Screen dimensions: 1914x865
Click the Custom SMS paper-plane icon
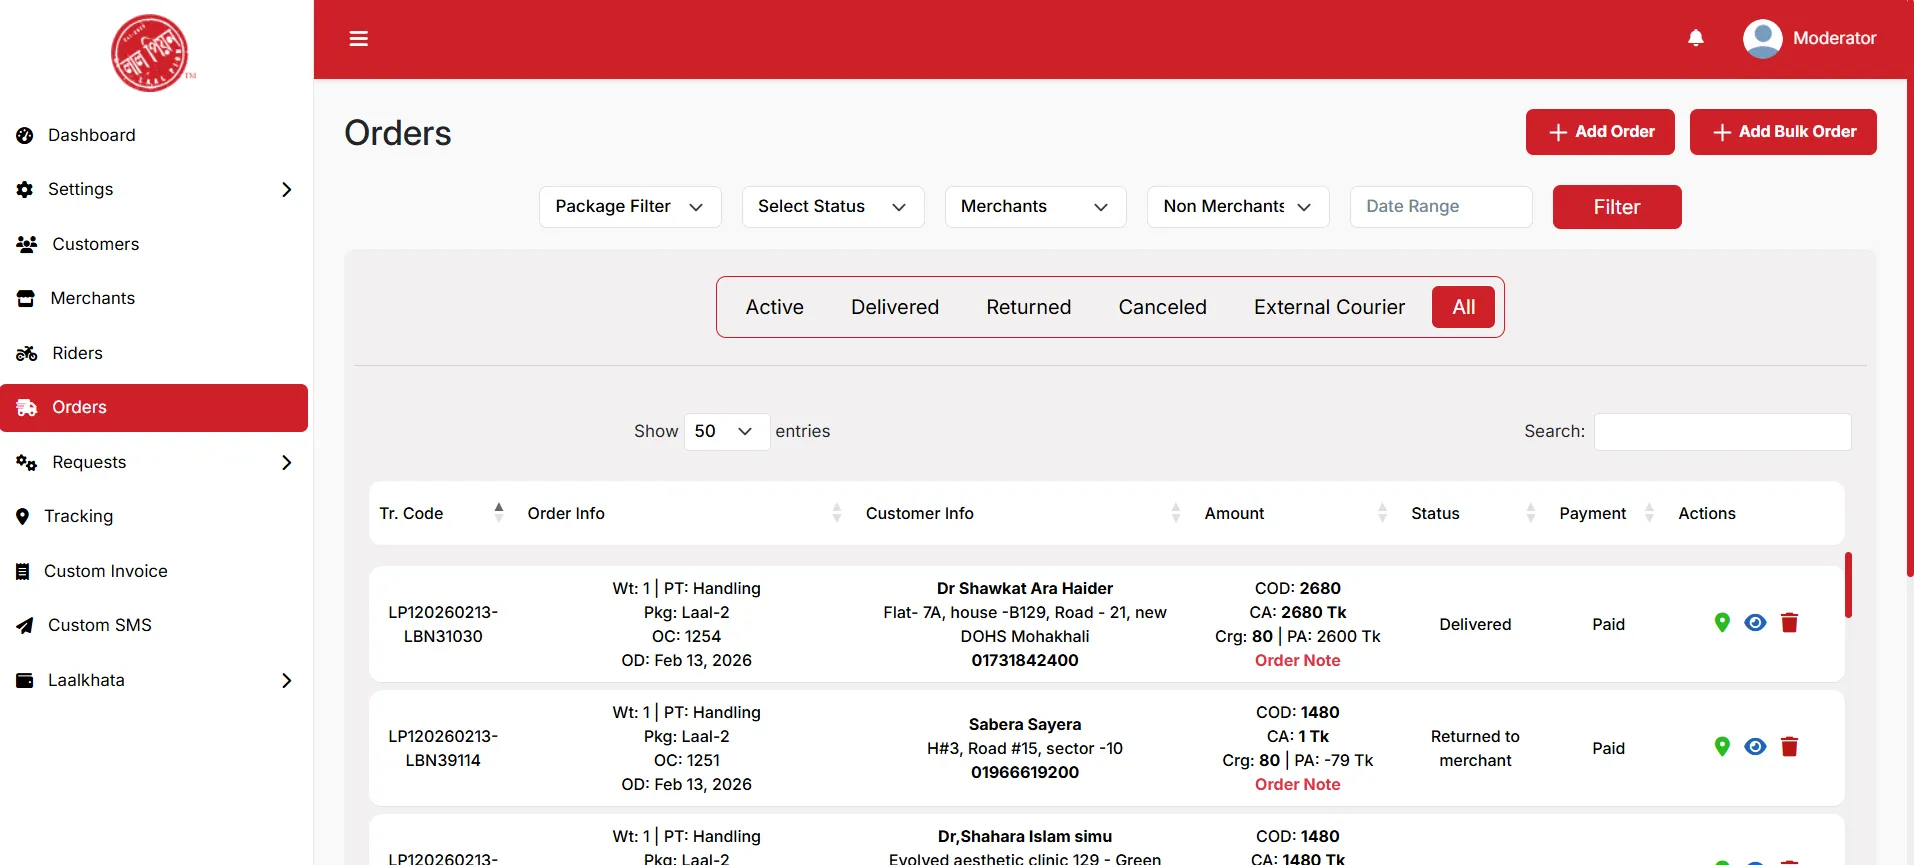(x=25, y=626)
